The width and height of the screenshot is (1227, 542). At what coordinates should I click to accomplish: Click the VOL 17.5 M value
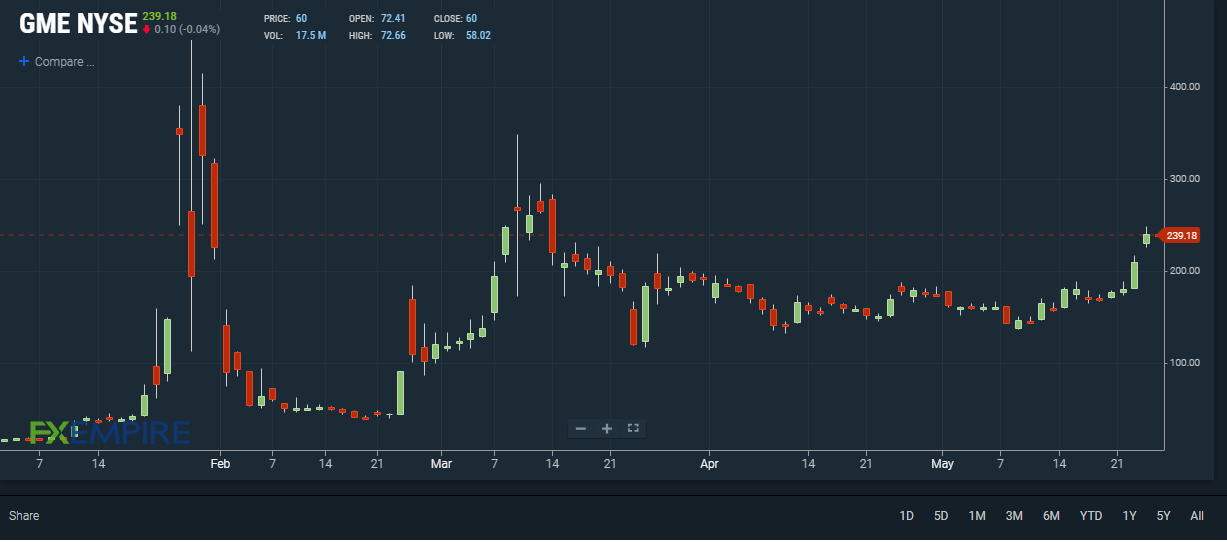coord(311,36)
